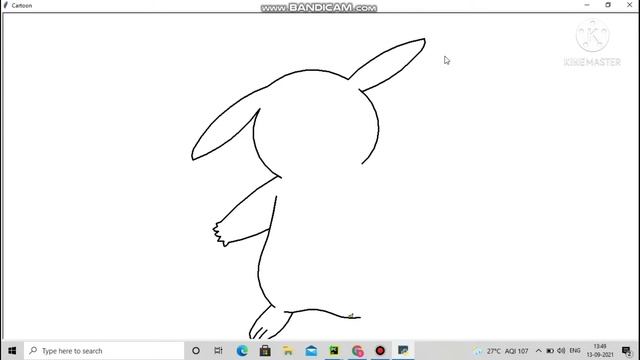Viewport: 640px width, 360px height.
Task: Open the notification center icon
Action: pyautogui.click(x=627, y=351)
